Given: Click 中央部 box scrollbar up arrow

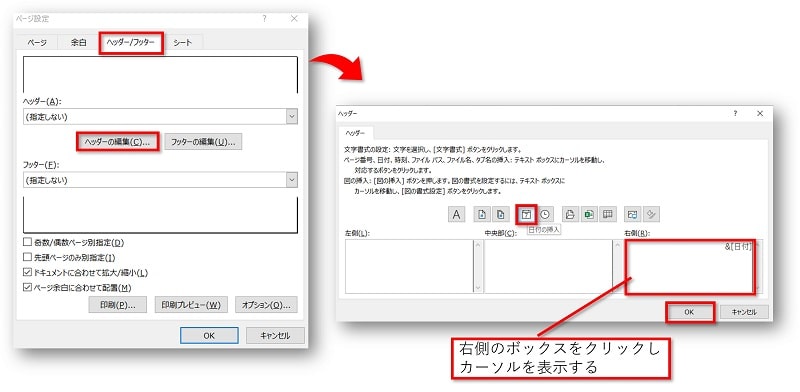Looking at the screenshot, I should (x=617, y=244).
